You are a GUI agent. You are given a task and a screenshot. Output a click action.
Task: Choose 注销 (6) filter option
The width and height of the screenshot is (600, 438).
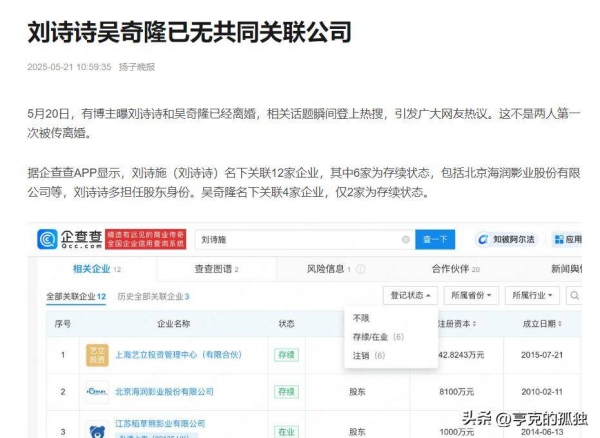tap(369, 355)
